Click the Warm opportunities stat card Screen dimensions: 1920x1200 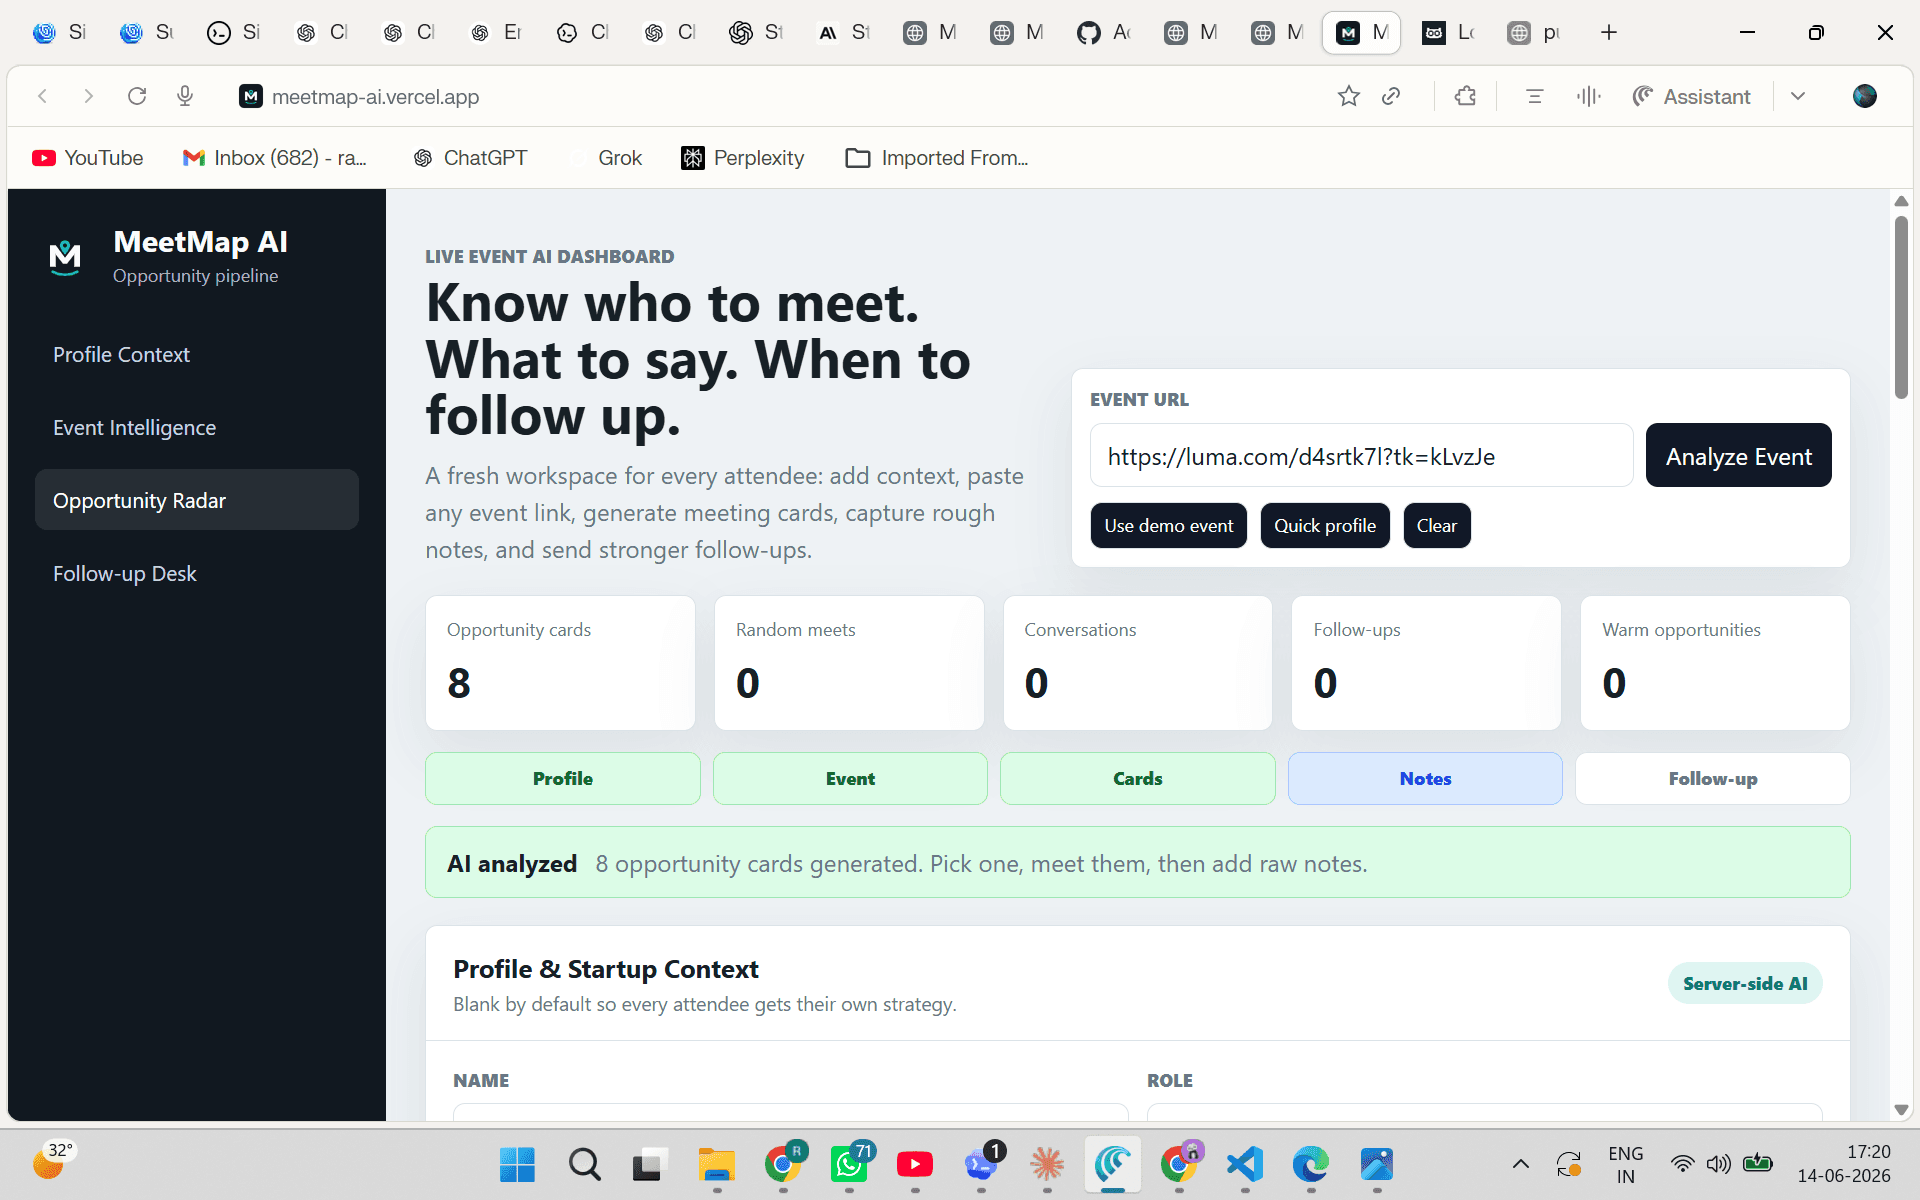click(x=1715, y=663)
